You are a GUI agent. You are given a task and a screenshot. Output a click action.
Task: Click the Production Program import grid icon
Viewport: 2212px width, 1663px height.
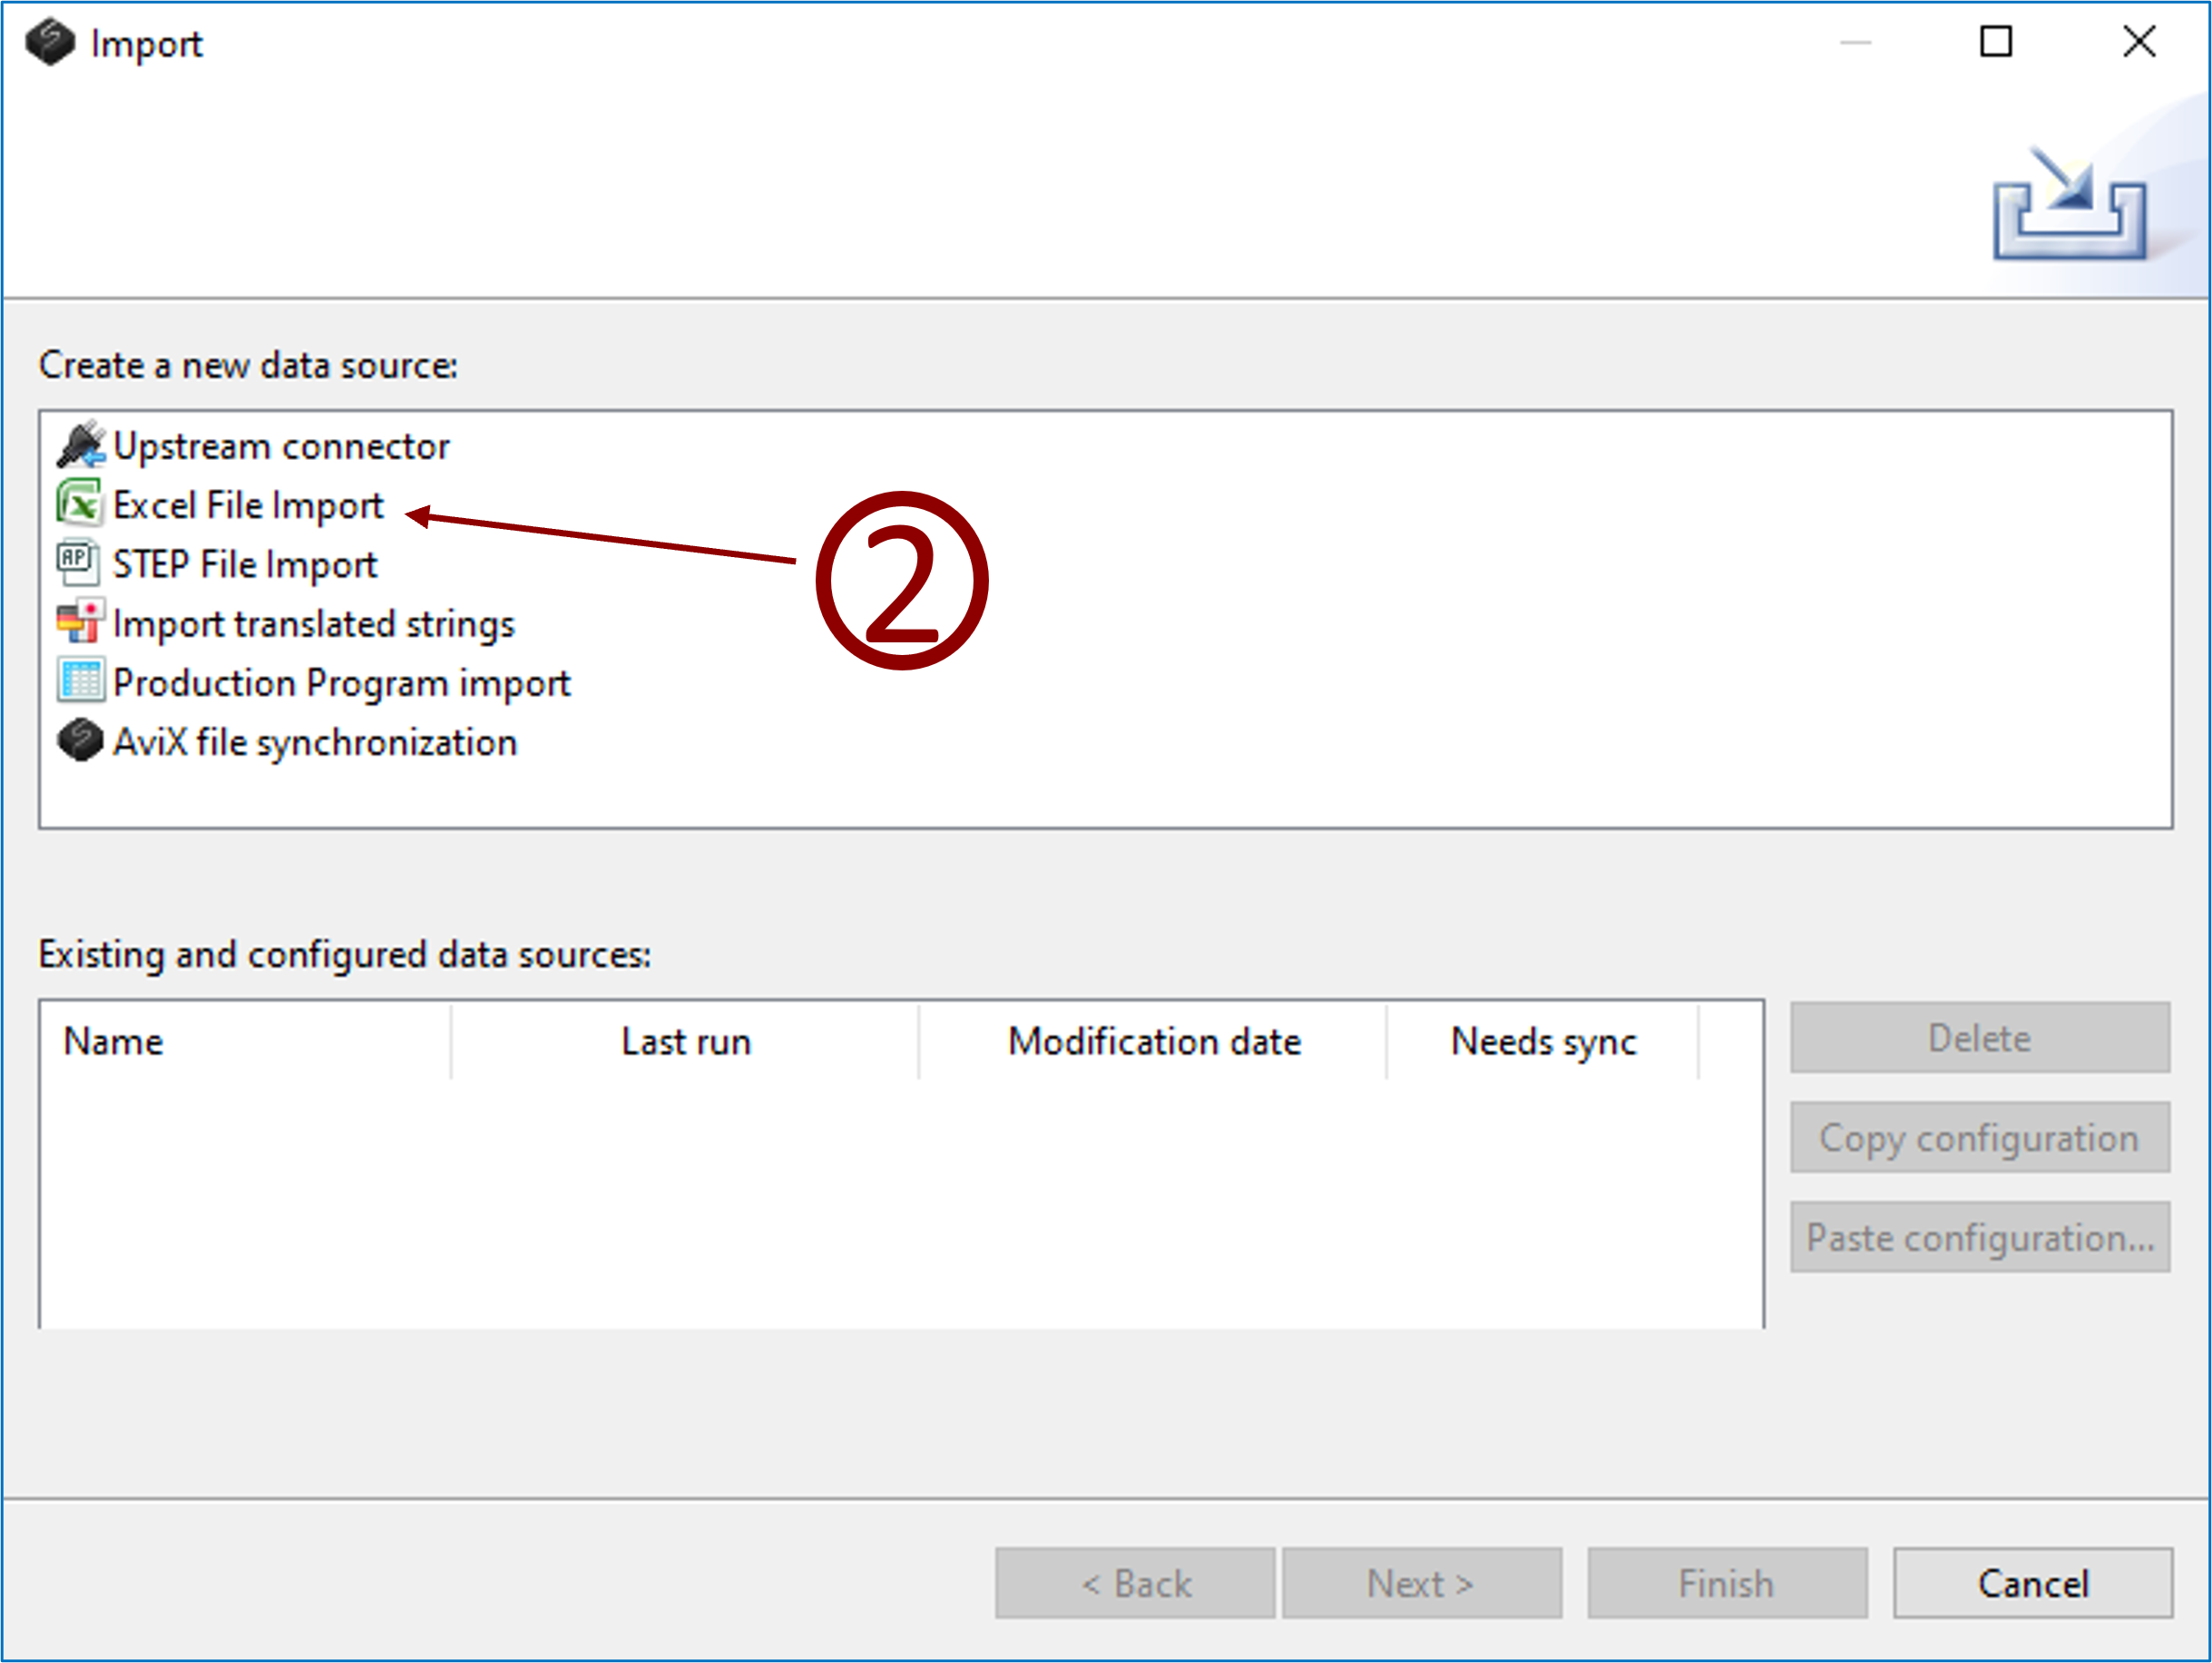[80, 682]
